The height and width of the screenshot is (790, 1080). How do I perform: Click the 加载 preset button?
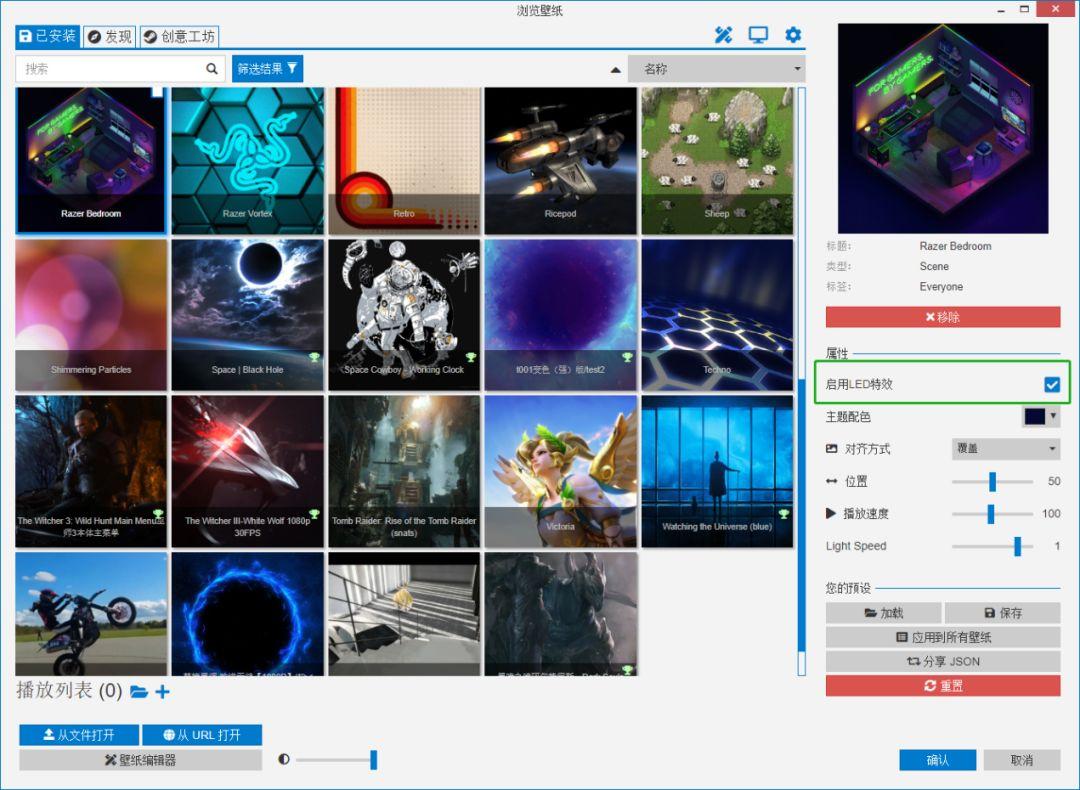point(884,612)
